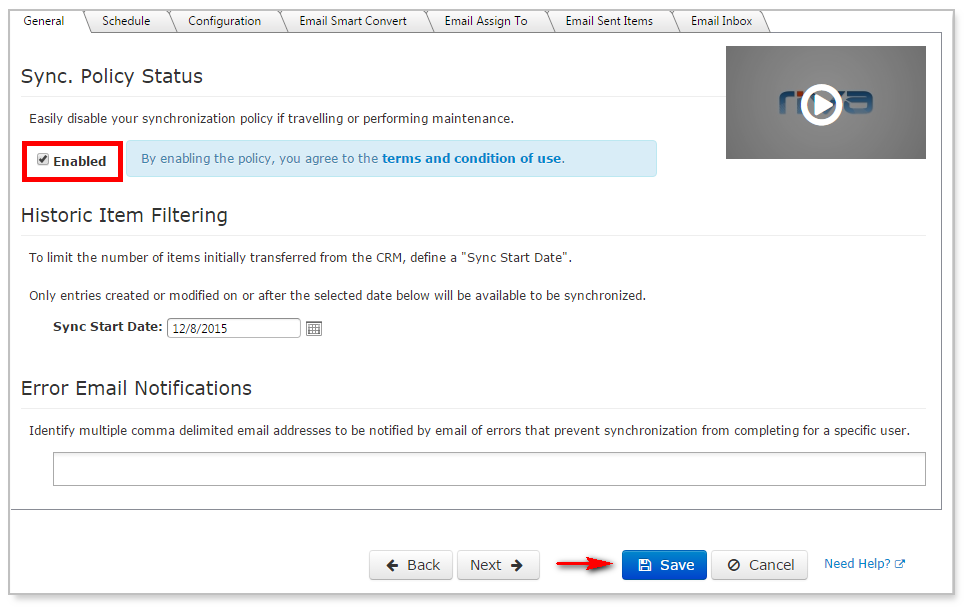This screenshot has width=964, height=607.
Task: Open the Email Smart Convert tab
Action: point(353,21)
